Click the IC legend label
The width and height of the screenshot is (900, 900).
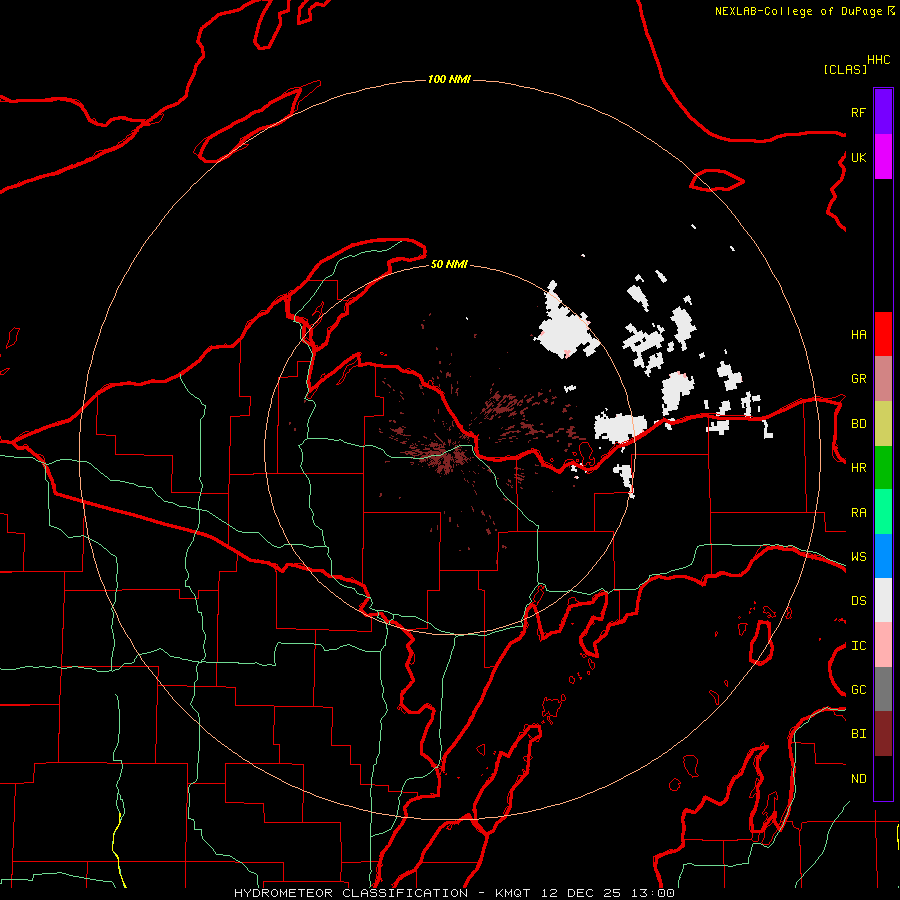coord(858,646)
